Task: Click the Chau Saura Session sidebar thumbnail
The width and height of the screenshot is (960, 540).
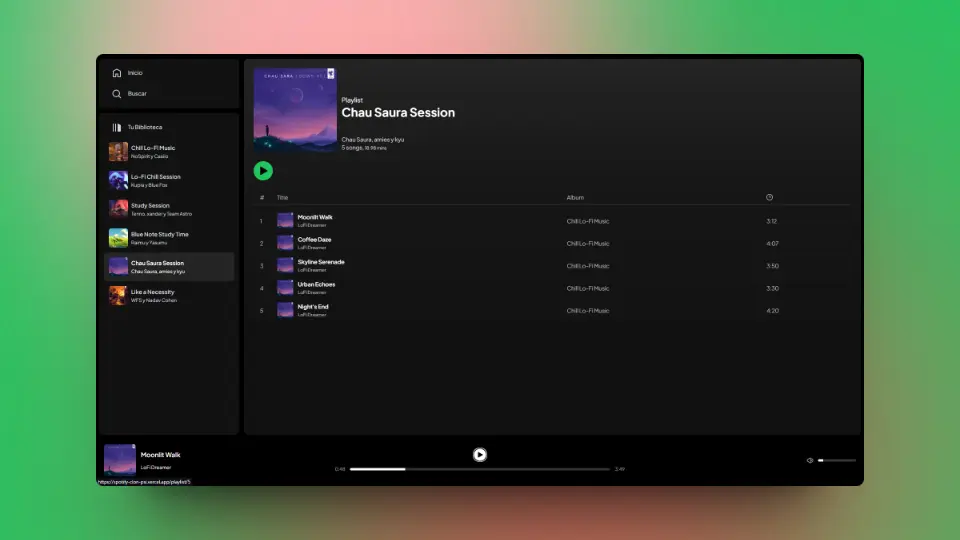Action: pos(118,267)
